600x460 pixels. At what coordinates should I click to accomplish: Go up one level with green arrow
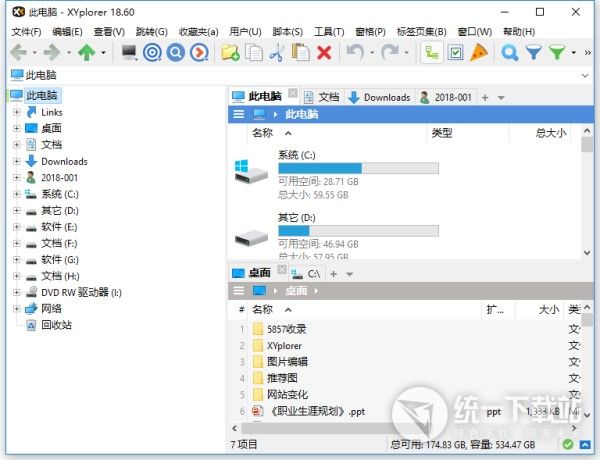click(x=86, y=52)
